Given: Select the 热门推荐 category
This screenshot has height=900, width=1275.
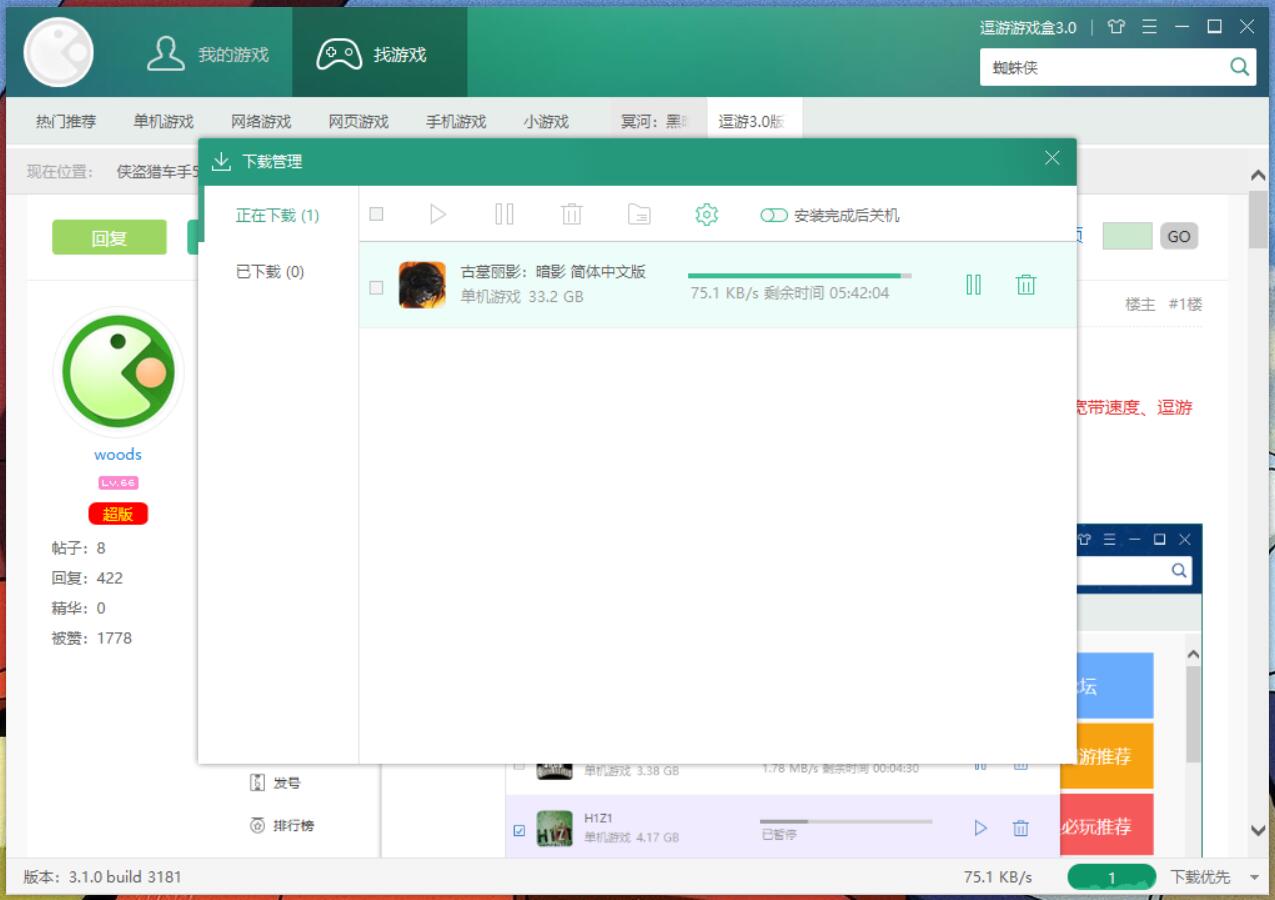Looking at the screenshot, I should coord(66,121).
